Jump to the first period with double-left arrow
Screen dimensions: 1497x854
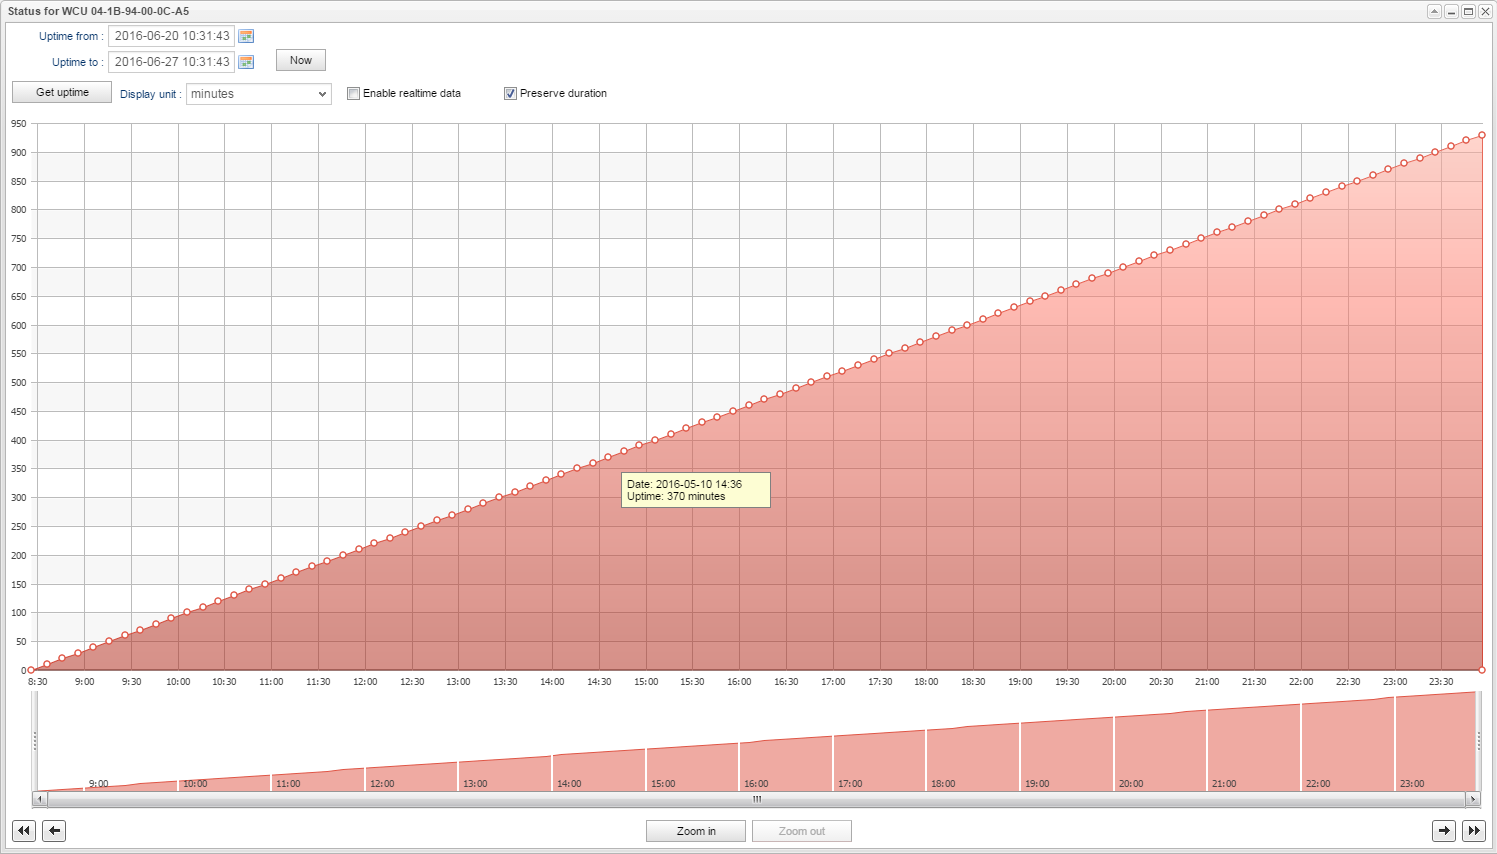(24, 831)
